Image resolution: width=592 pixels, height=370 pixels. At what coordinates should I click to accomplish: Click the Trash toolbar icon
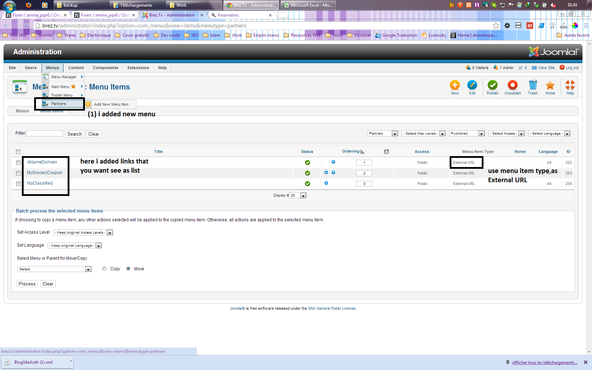point(532,85)
